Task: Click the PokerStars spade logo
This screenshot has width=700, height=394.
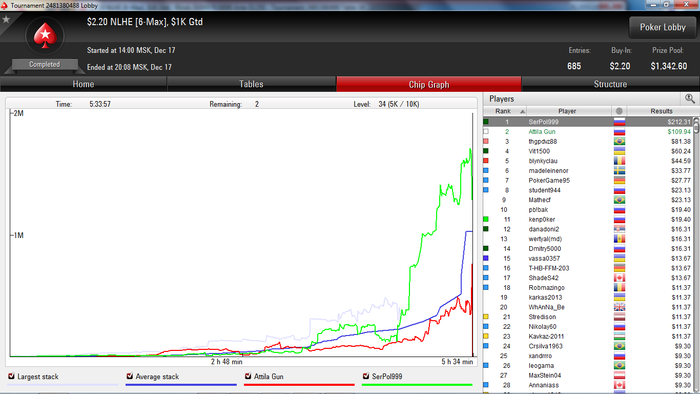Action: 45,36
